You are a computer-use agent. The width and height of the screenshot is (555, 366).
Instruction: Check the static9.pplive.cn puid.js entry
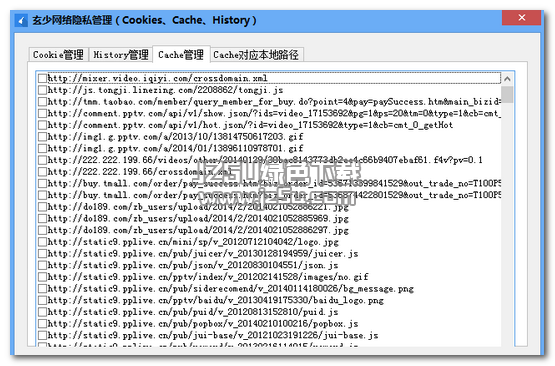[x=42, y=312]
